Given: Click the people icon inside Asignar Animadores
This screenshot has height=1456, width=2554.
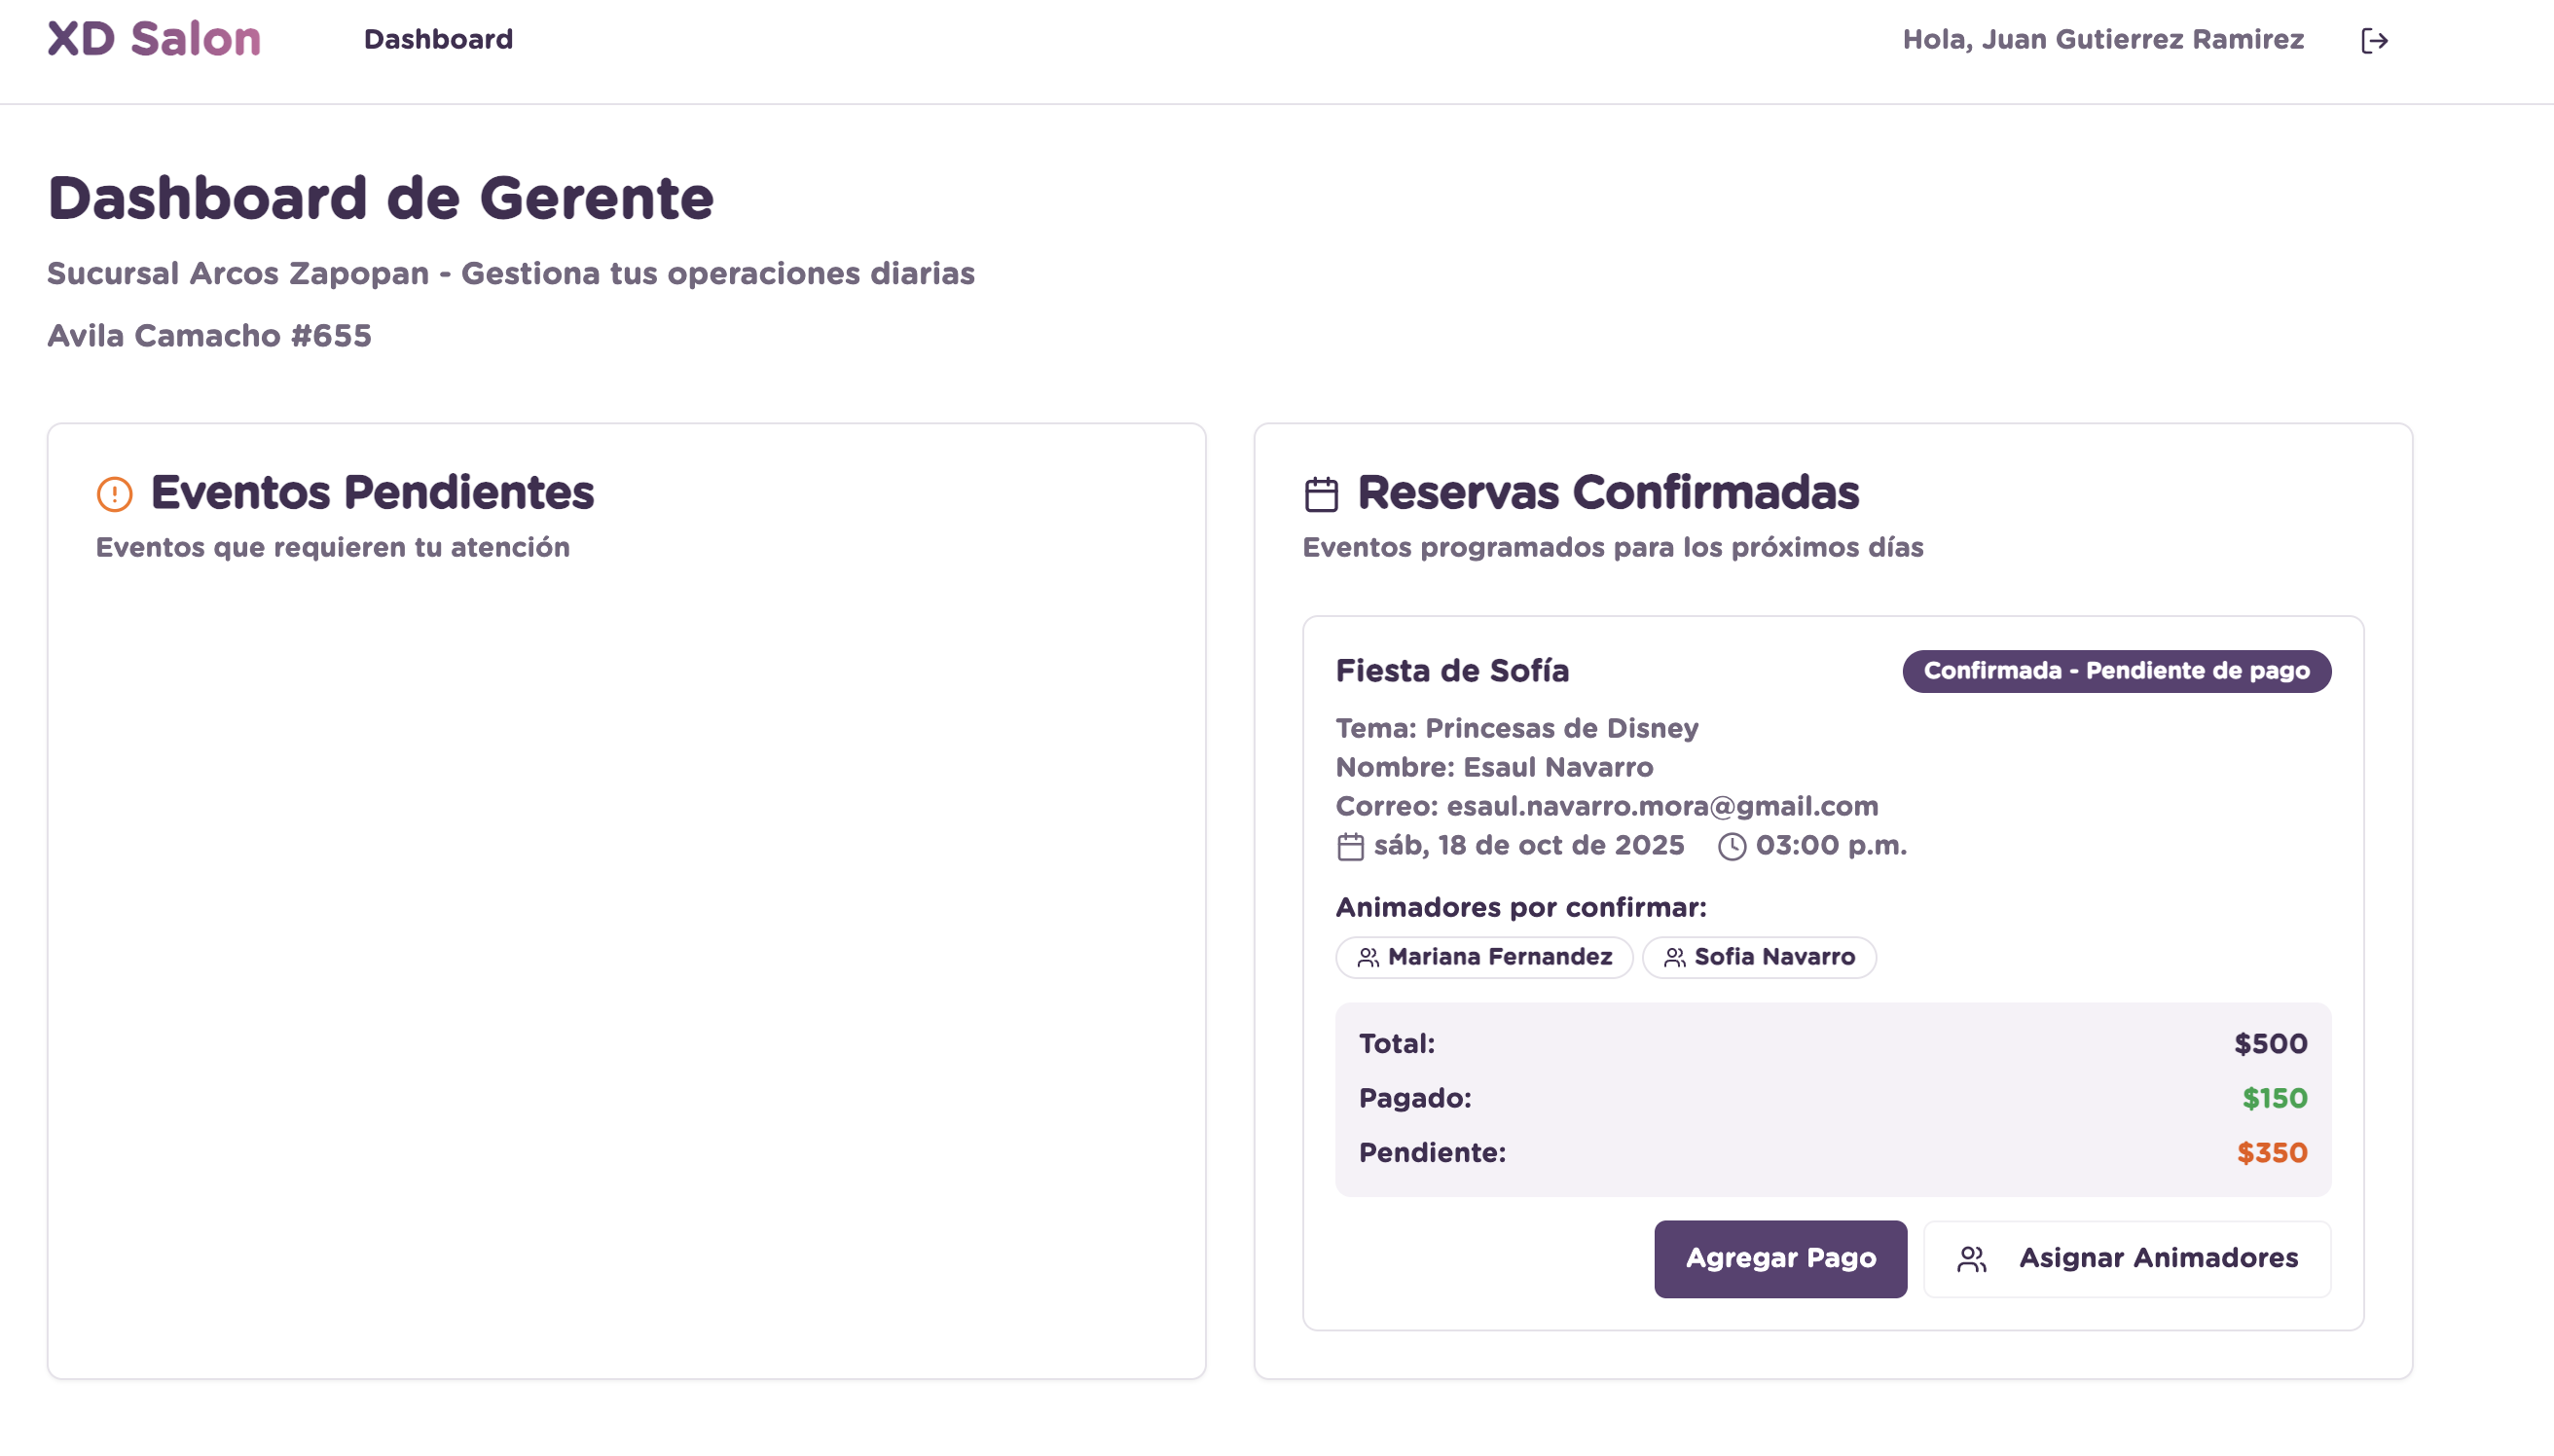Looking at the screenshot, I should point(1972,1259).
